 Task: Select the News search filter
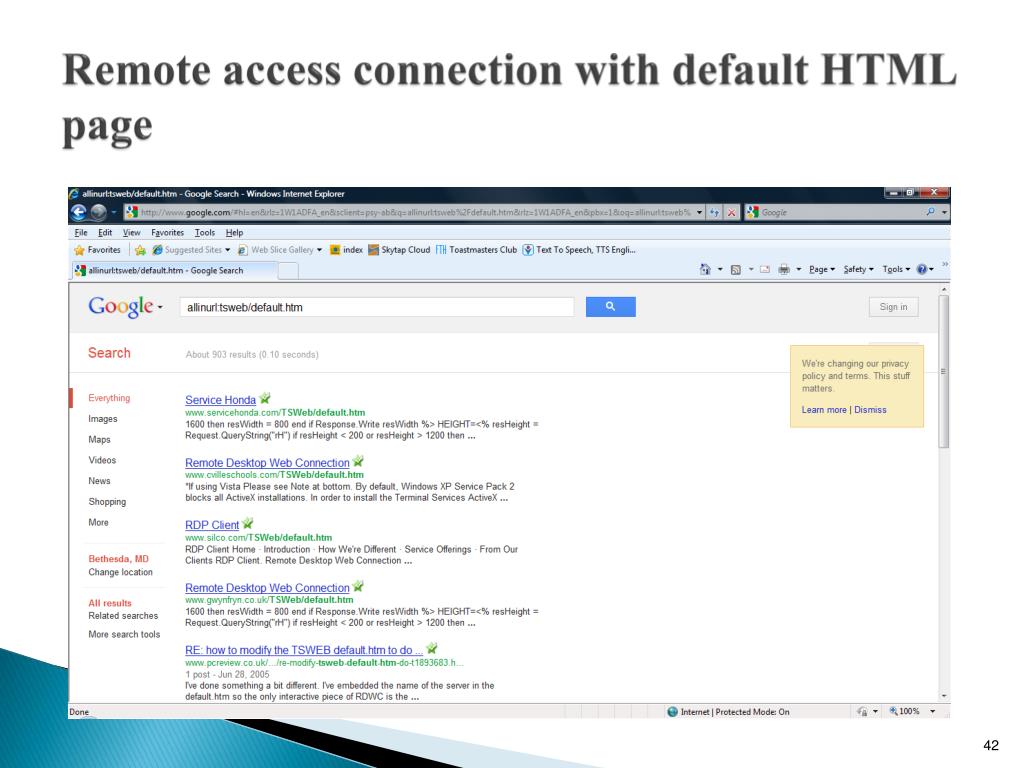[99, 481]
